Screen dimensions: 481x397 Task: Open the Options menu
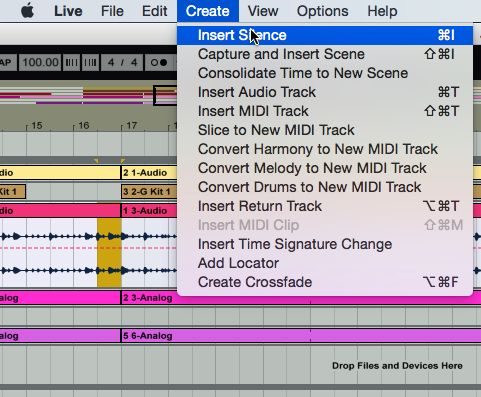323,11
